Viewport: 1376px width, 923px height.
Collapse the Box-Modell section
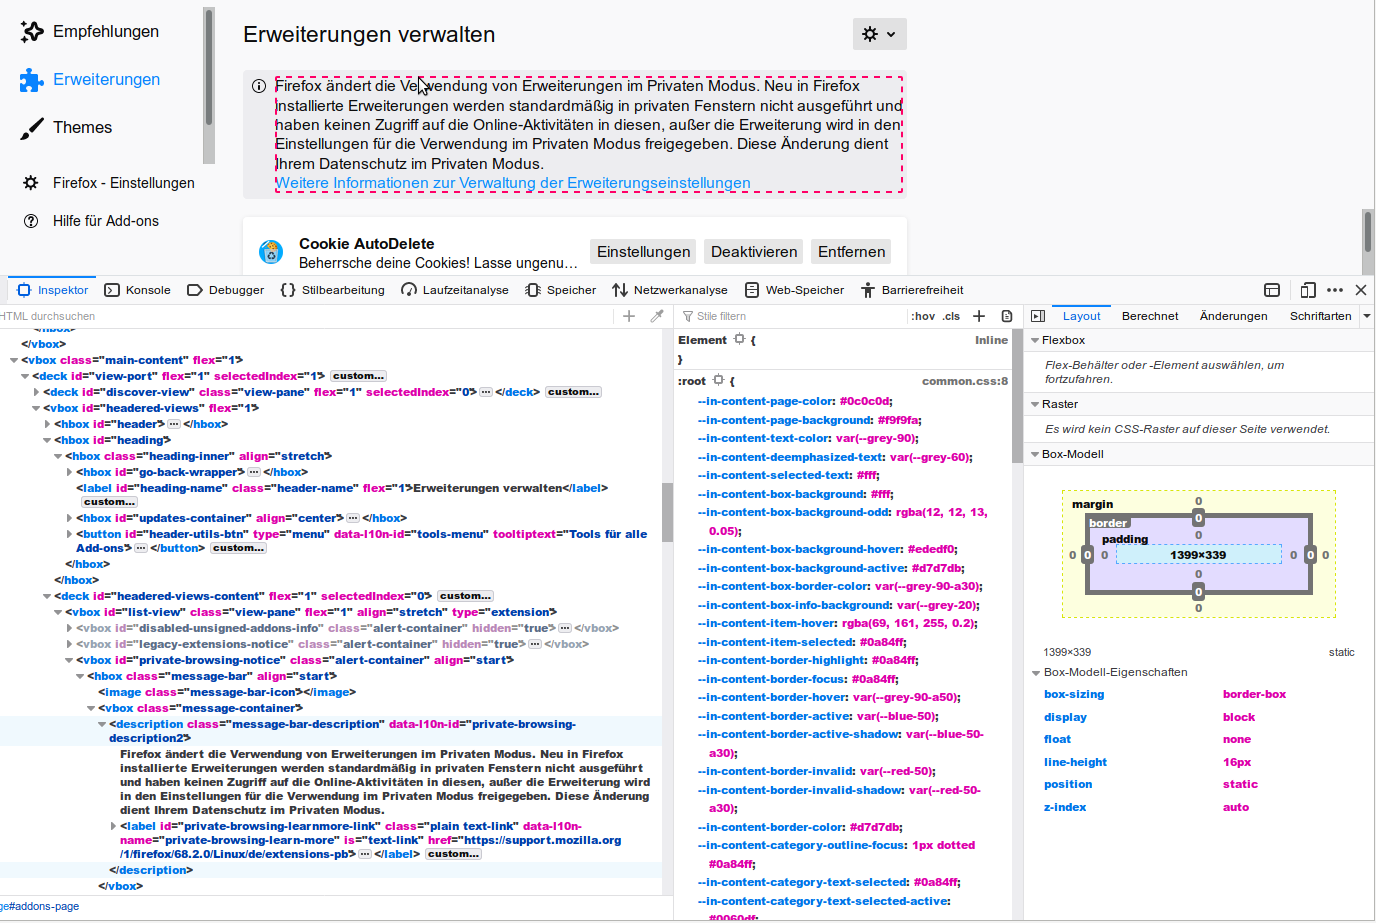[x=1036, y=454]
